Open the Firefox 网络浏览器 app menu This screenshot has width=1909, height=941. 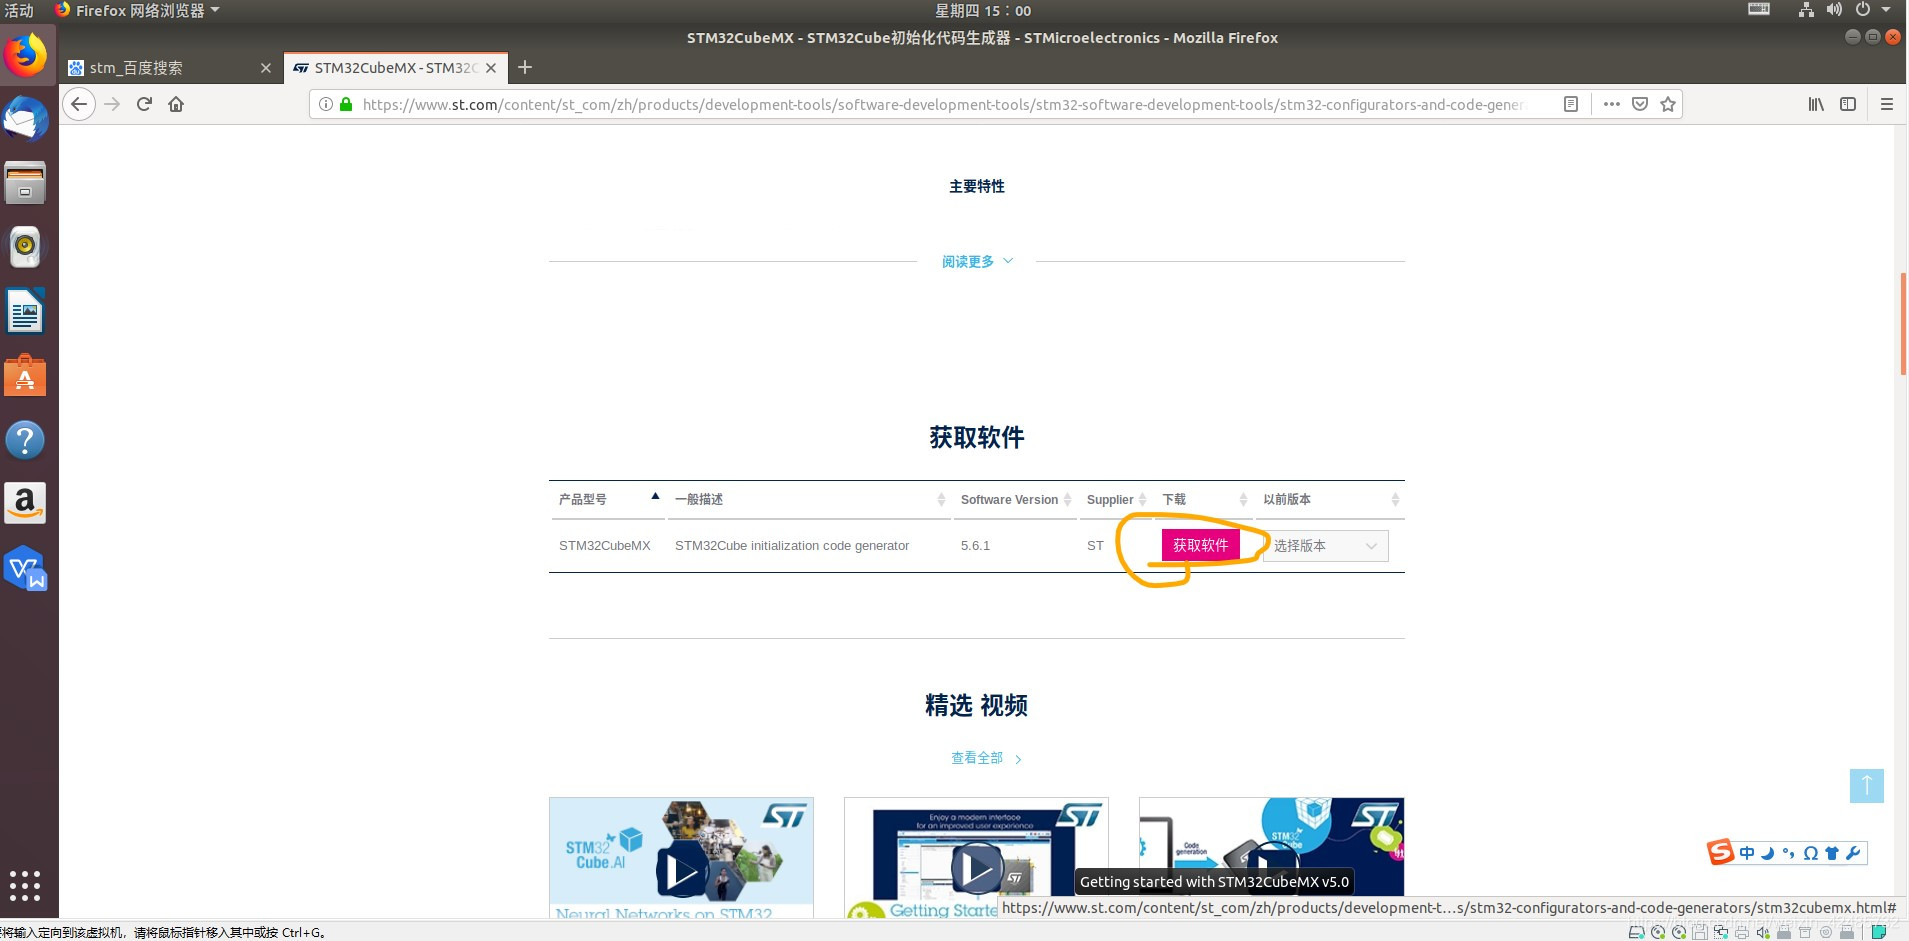[x=137, y=10]
